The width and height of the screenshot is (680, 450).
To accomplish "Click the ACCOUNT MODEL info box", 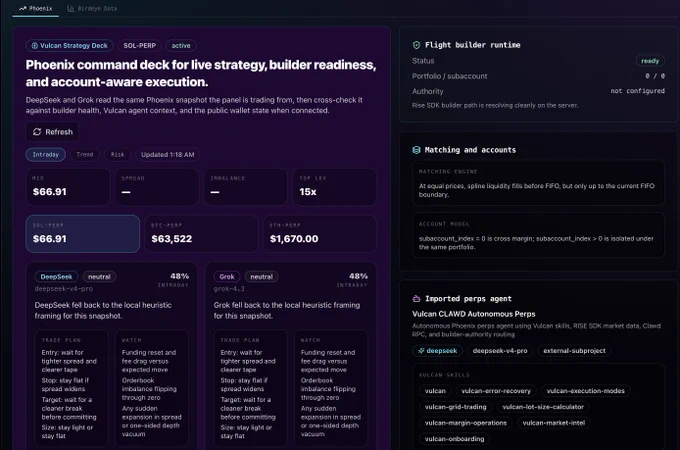I will 538,235.
